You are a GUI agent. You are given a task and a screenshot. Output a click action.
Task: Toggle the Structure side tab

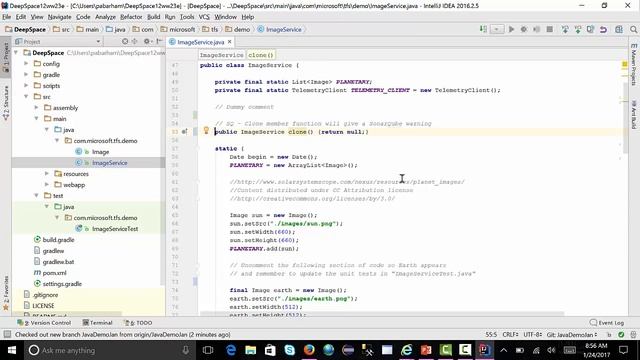(x=6, y=103)
